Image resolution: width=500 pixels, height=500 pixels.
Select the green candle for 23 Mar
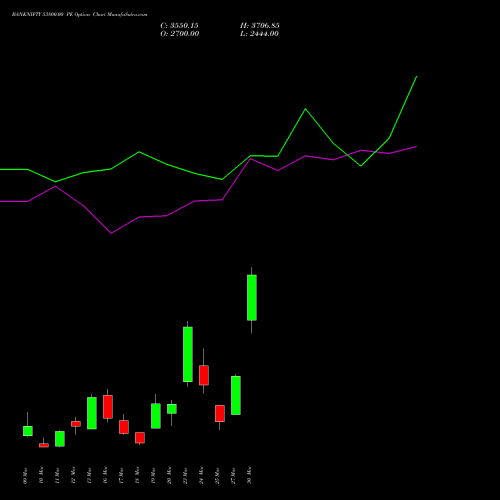pyautogui.click(x=188, y=354)
